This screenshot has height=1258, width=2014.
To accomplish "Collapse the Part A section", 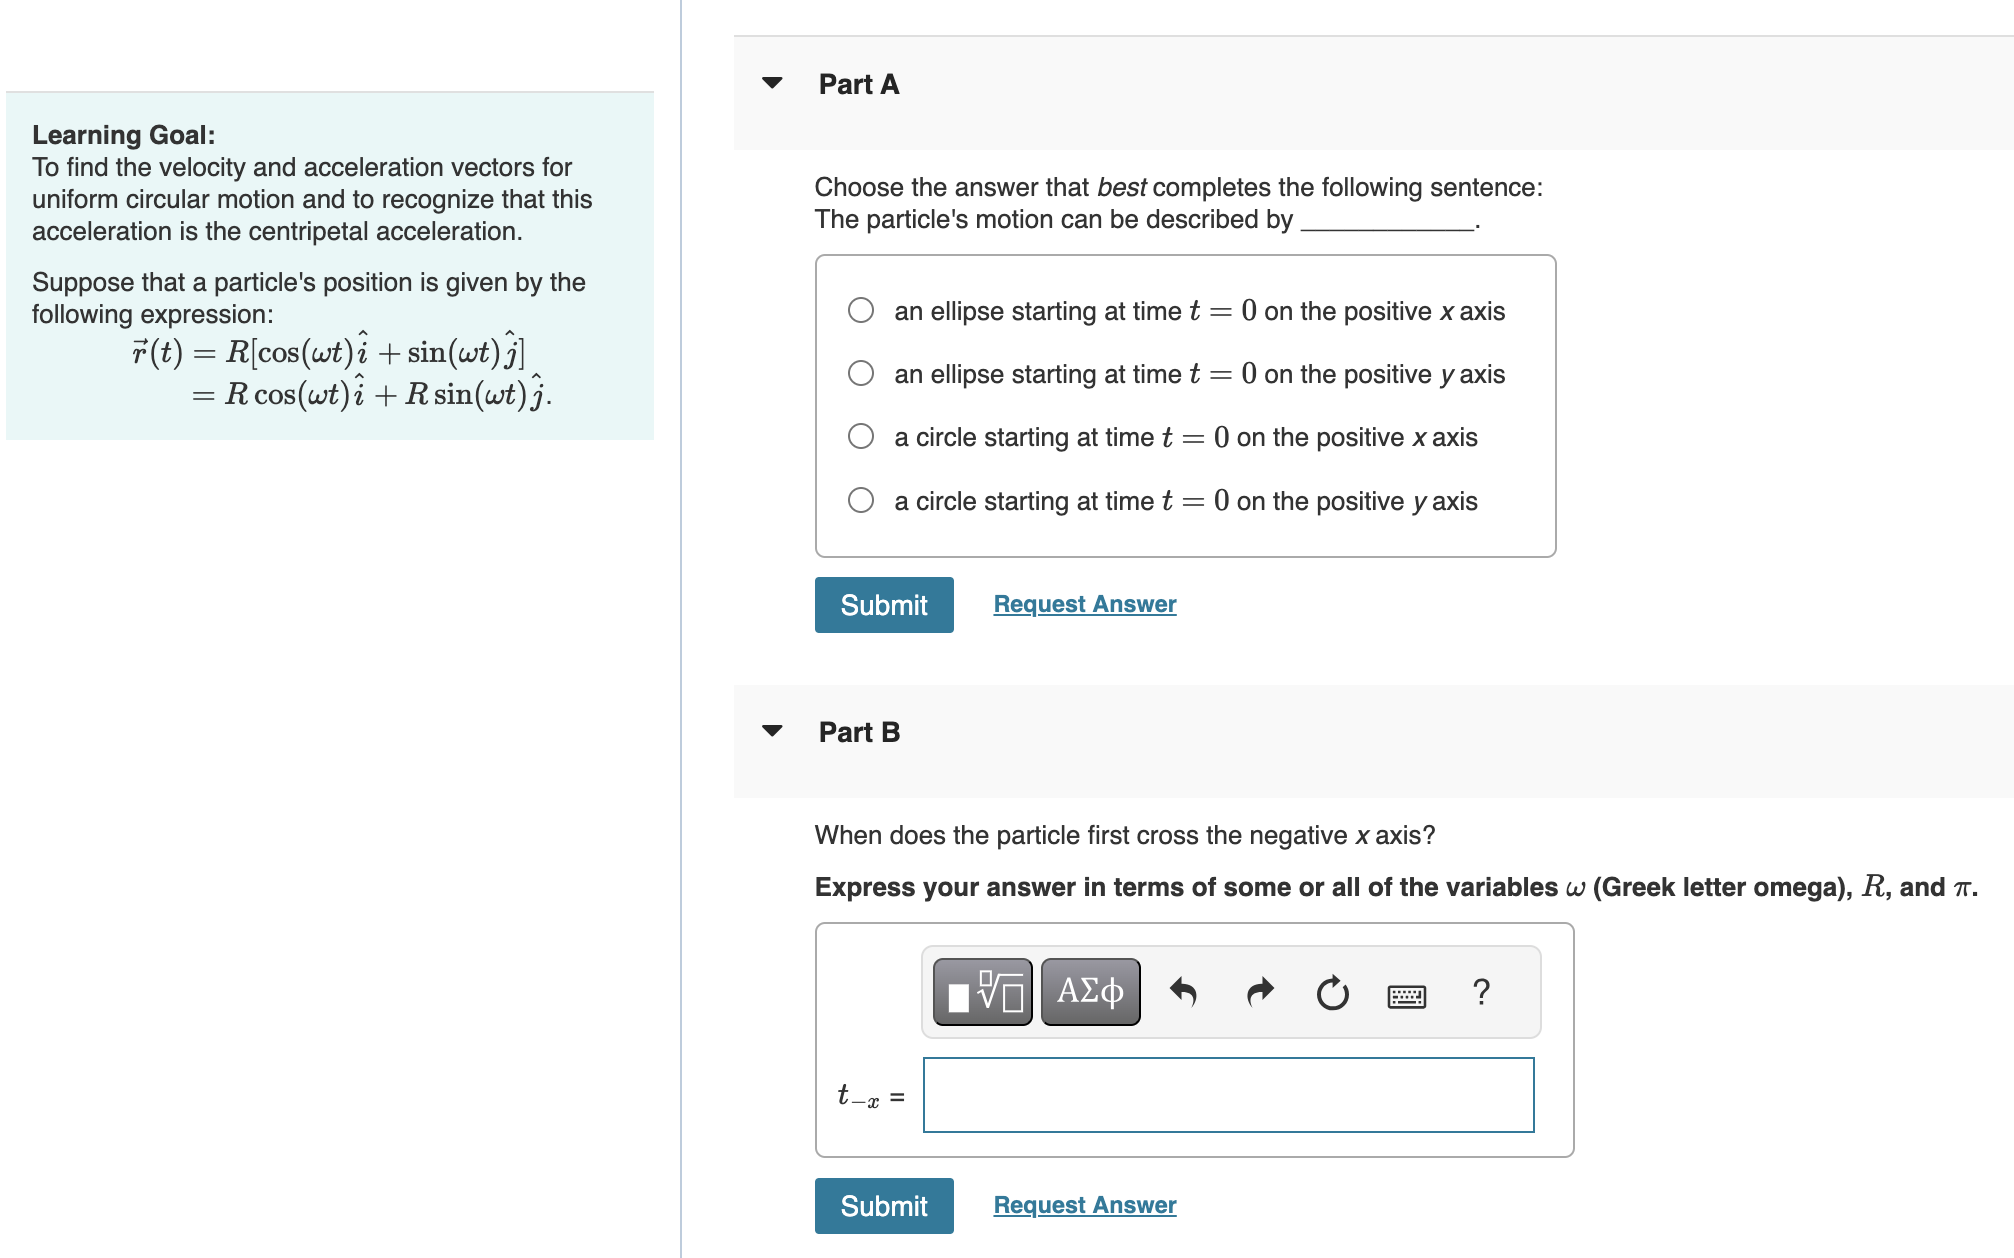I will pos(772,84).
